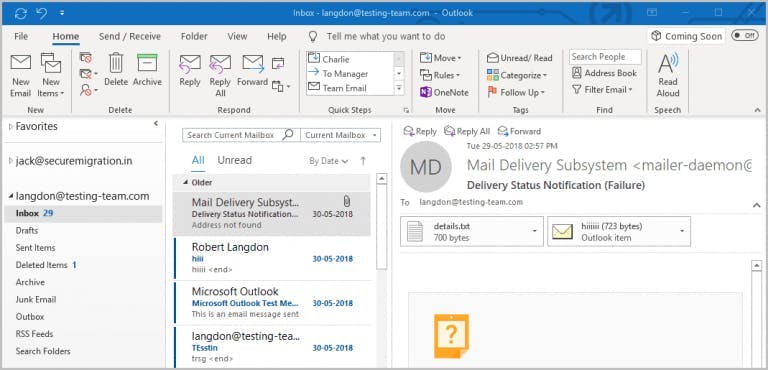Open the By Date sort dropdown
This screenshot has height=370, width=768.
[329, 161]
